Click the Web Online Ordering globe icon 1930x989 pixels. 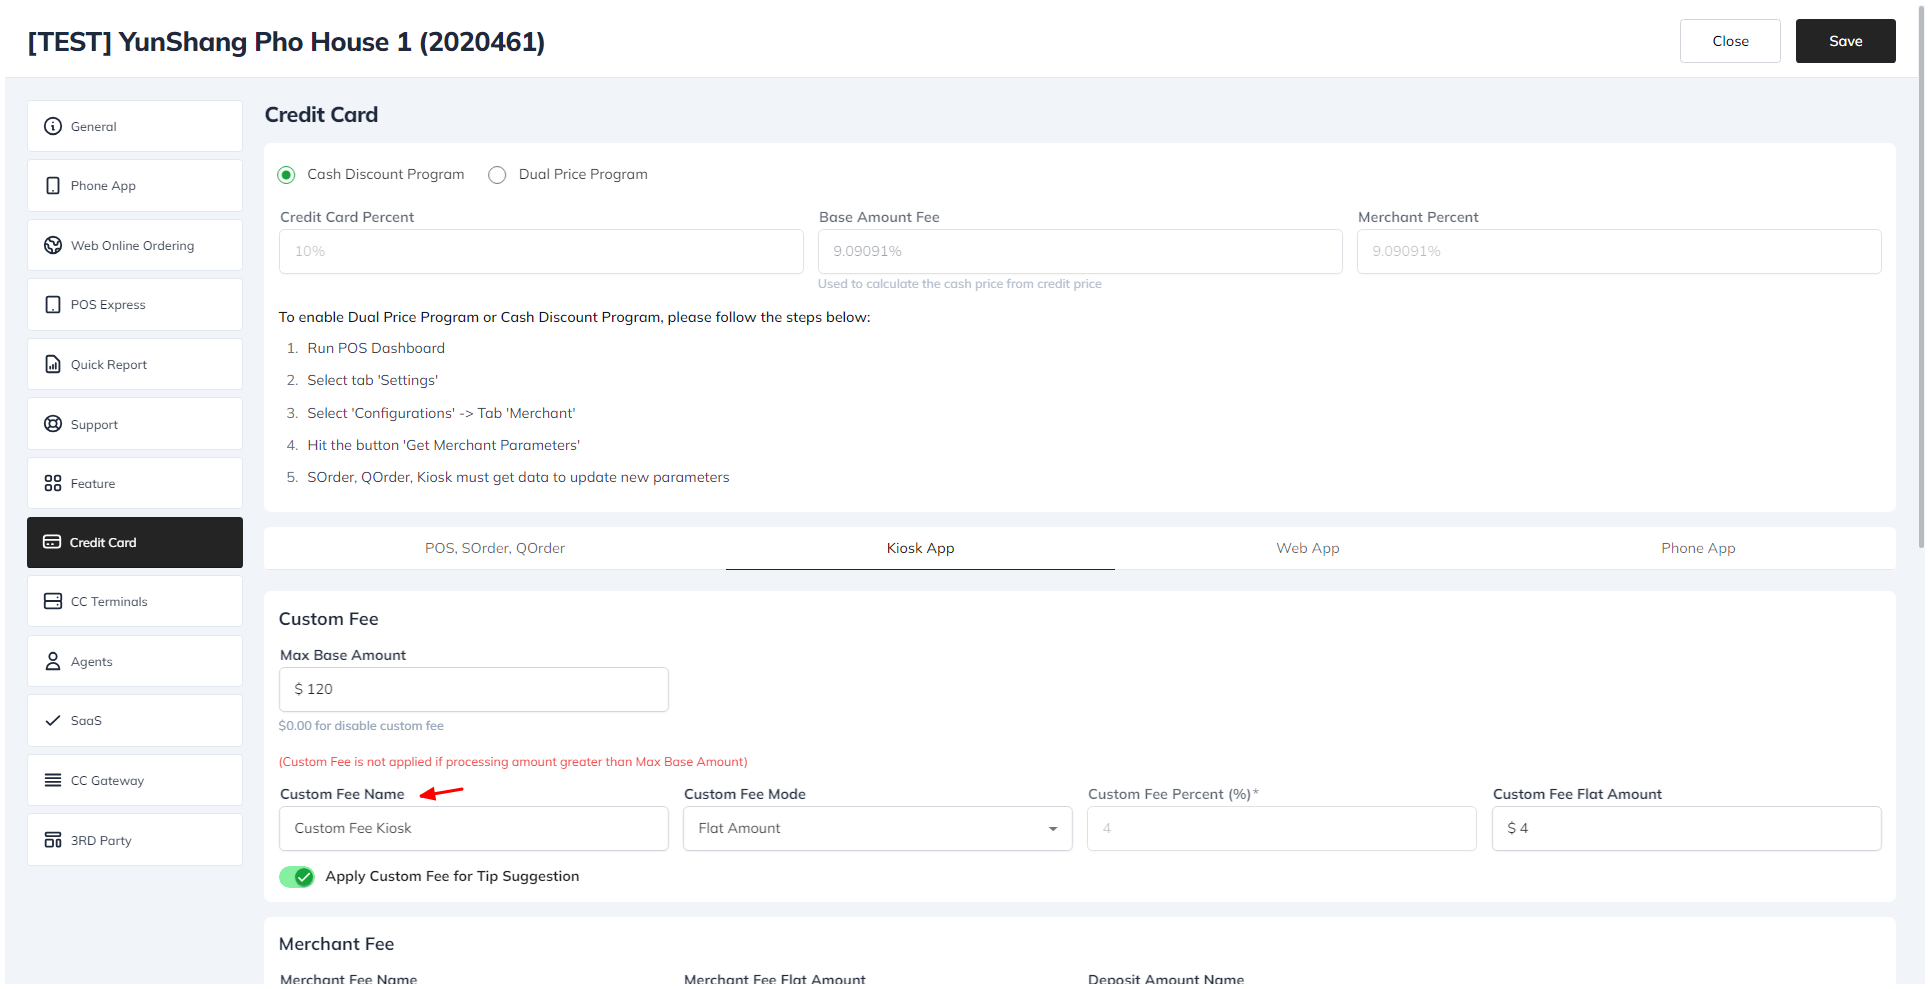point(53,245)
